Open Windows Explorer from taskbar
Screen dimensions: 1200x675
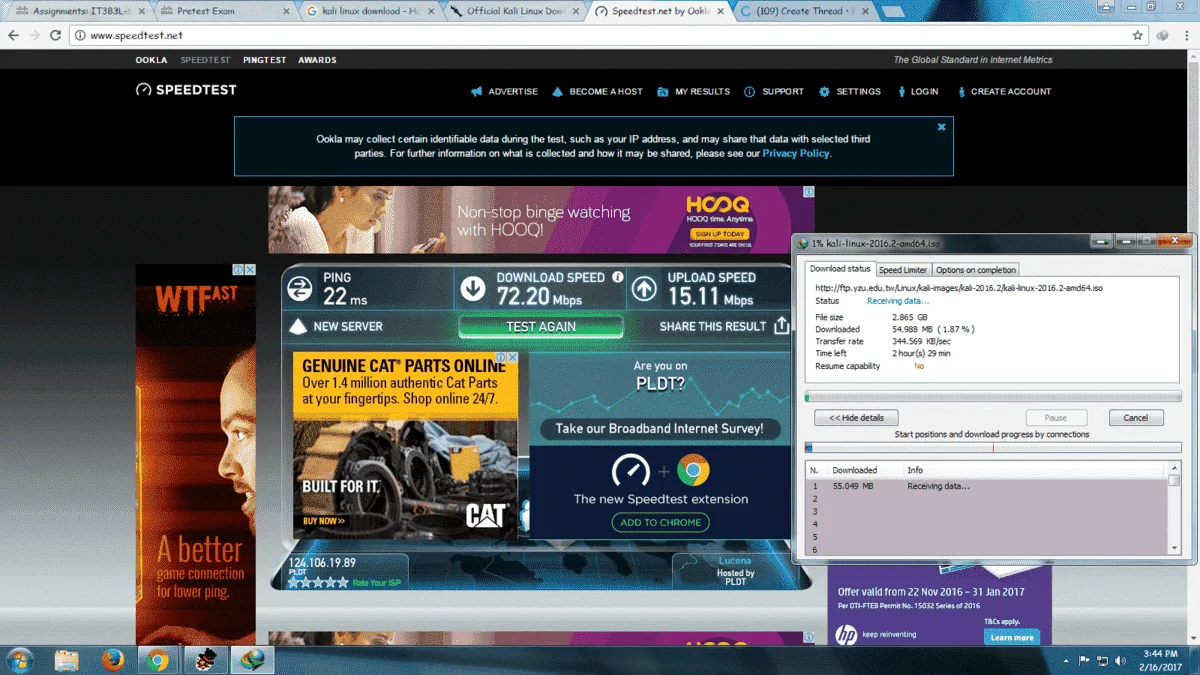tap(67, 660)
